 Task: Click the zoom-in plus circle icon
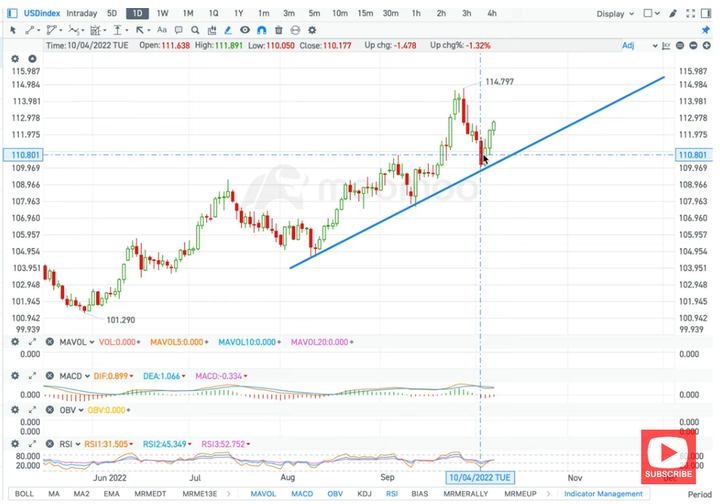point(707,45)
